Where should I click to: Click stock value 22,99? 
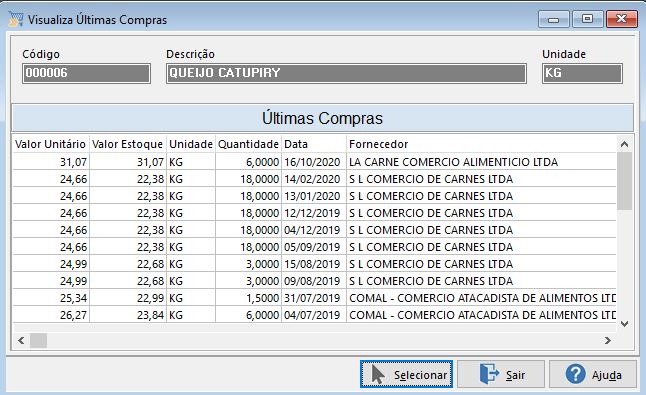pos(150,298)
